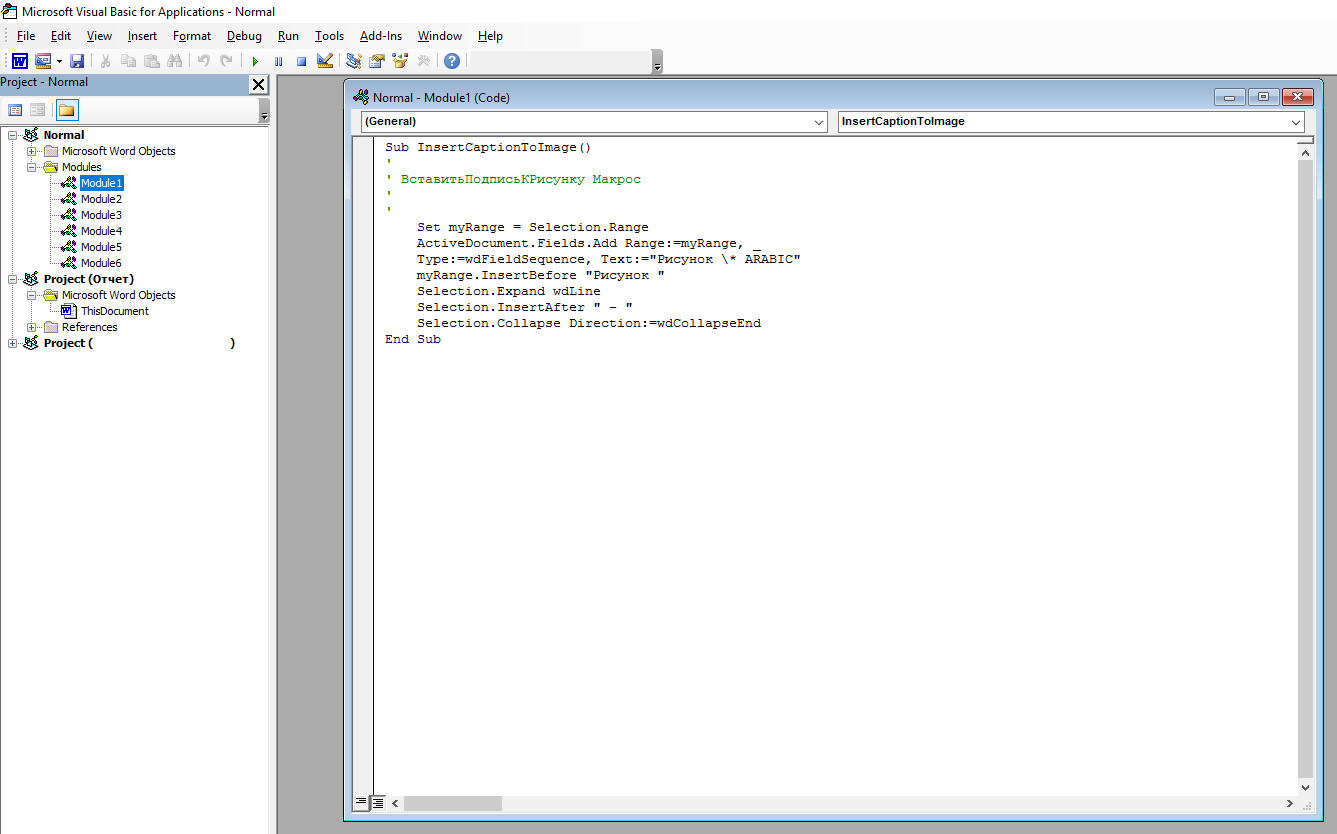Open the File menu
Screen dimensions: 1337x834
pos(26,36)
